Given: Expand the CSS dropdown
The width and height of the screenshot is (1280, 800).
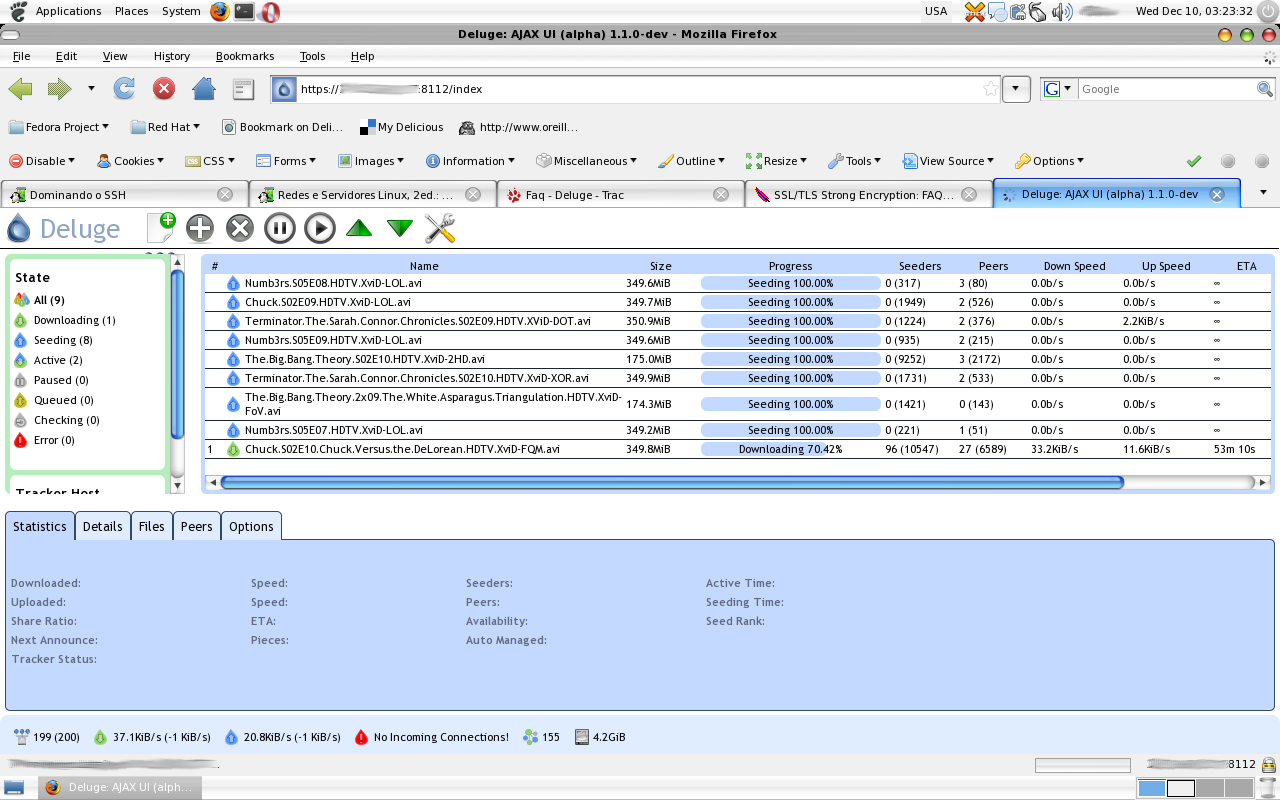Looking at the screenshot, I should 210,161.
